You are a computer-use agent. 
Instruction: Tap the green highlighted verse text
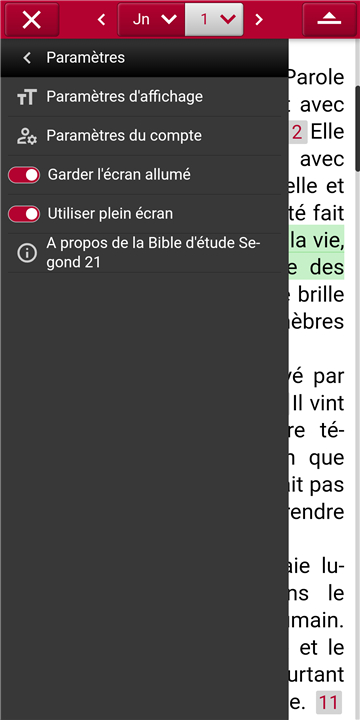[316, 252]
